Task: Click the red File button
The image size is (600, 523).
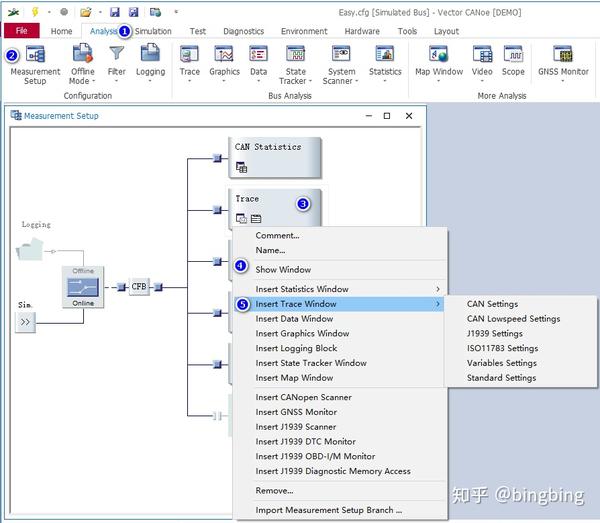Action: tap(21, 31)
